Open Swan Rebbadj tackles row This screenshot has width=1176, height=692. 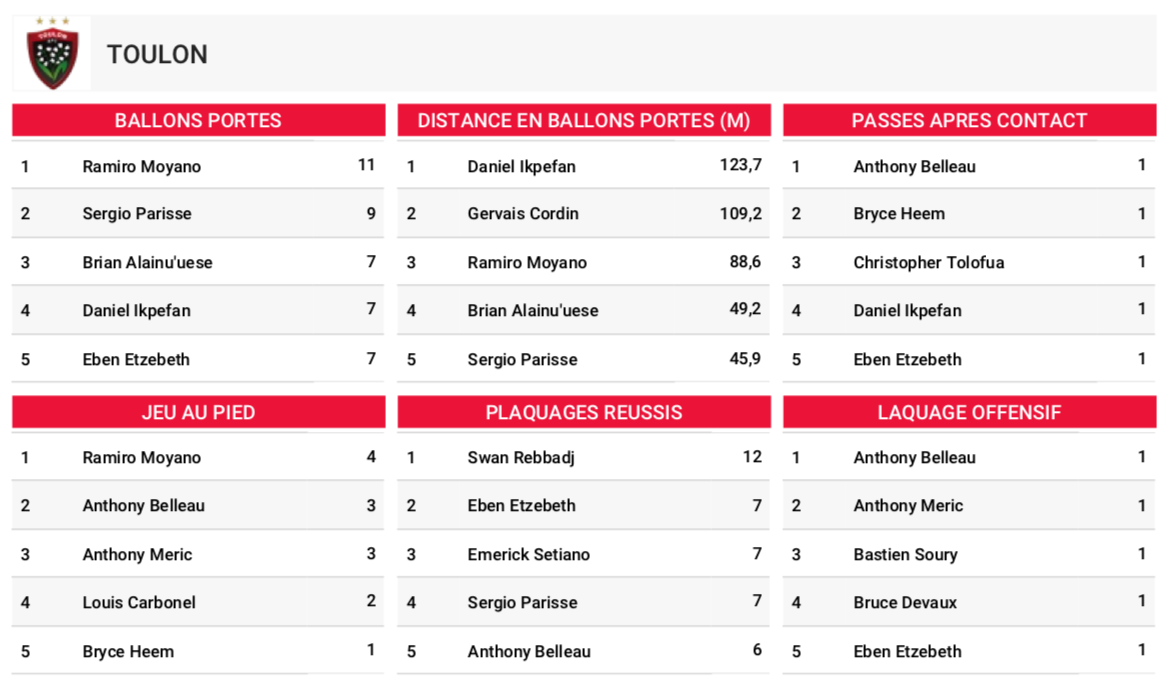(584, 457)
